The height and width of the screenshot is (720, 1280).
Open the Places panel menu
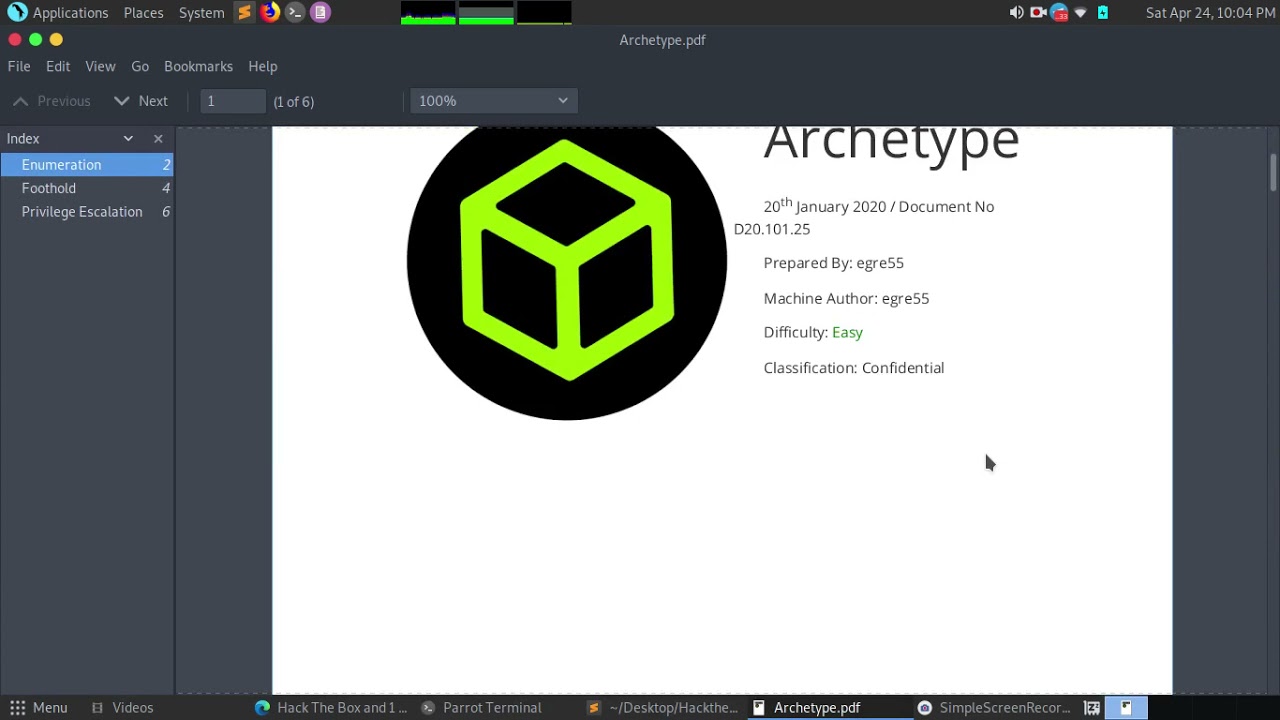coord(143,13)
